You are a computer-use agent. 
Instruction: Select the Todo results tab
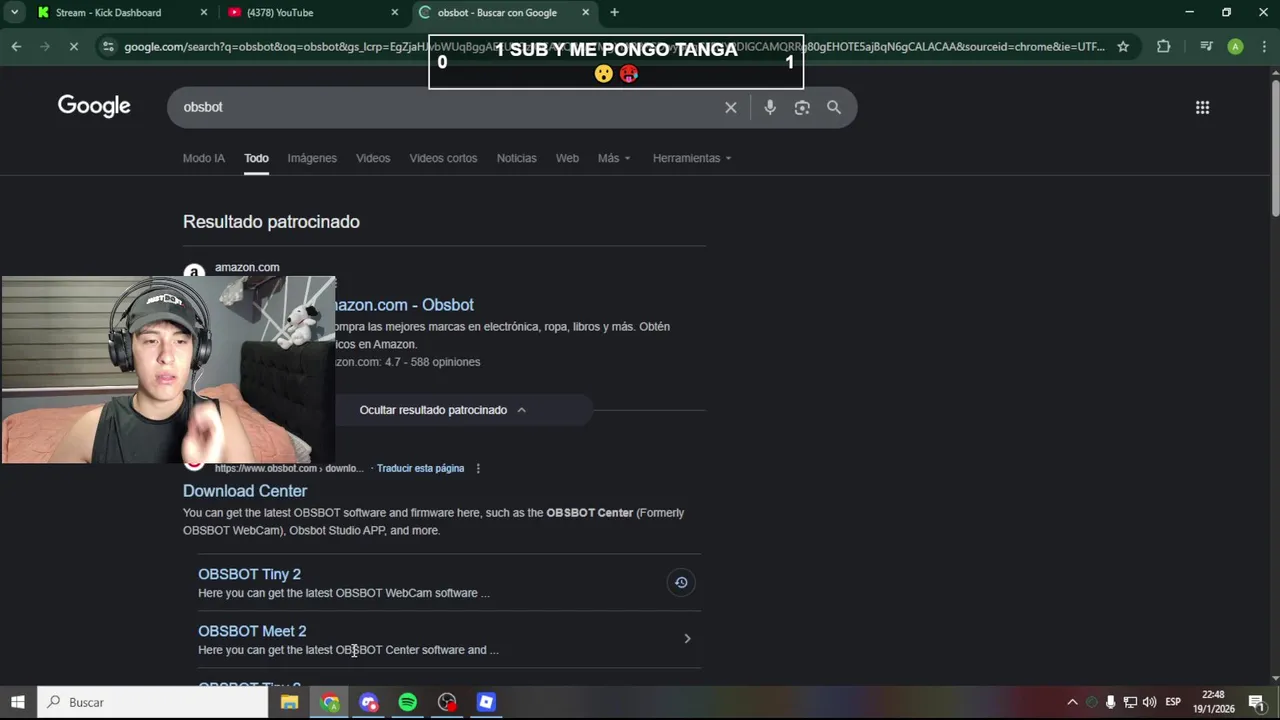point(257,158)
